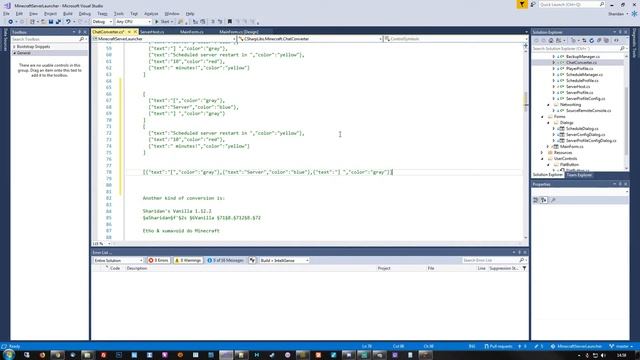
Task: Open the Analyze menu
Action: coord(151,13)
